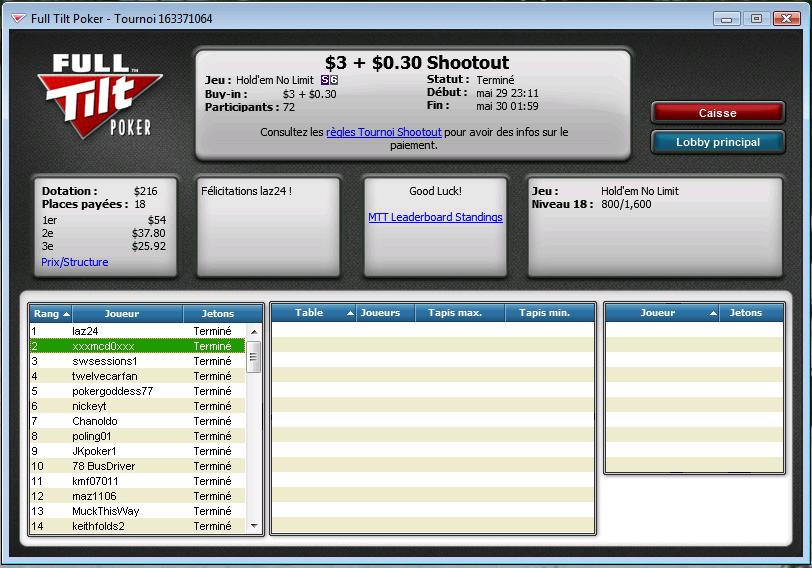The image size is (812, 568).
Task: Click the S icon beside Hold'em No Limit
Action: tap(325, 80)
